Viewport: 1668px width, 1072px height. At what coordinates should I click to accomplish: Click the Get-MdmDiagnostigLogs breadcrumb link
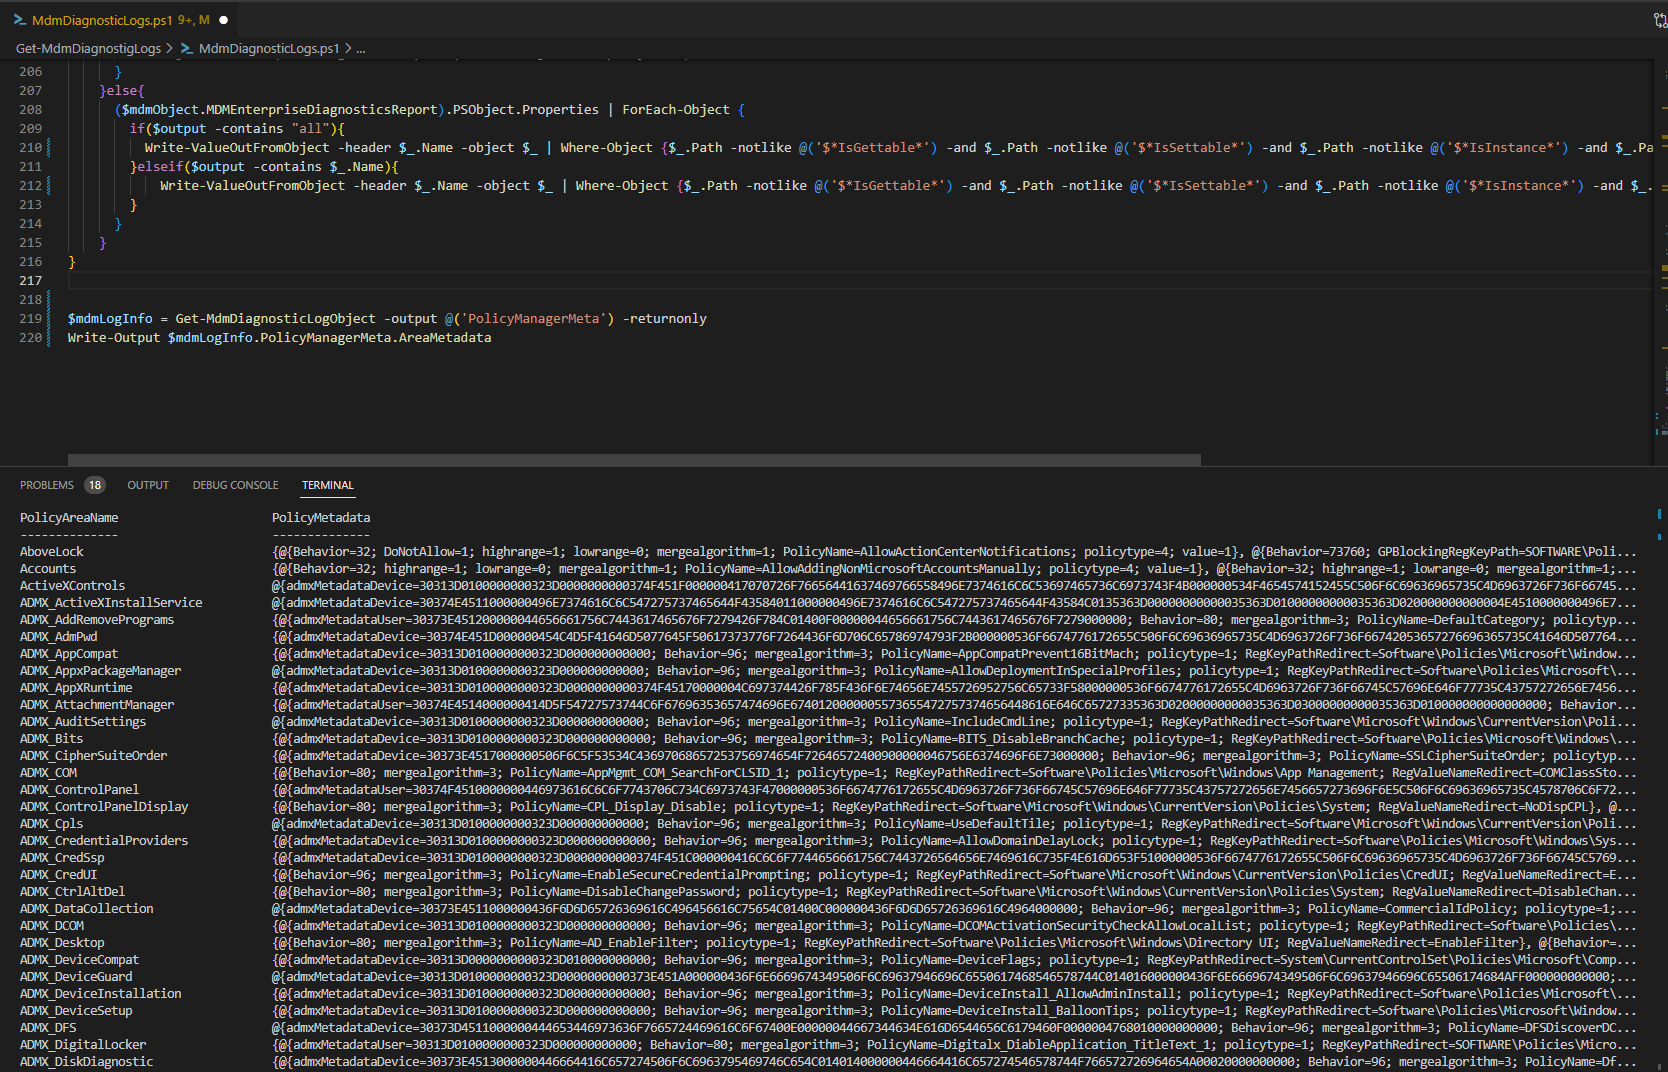click(x=88, y=48)
